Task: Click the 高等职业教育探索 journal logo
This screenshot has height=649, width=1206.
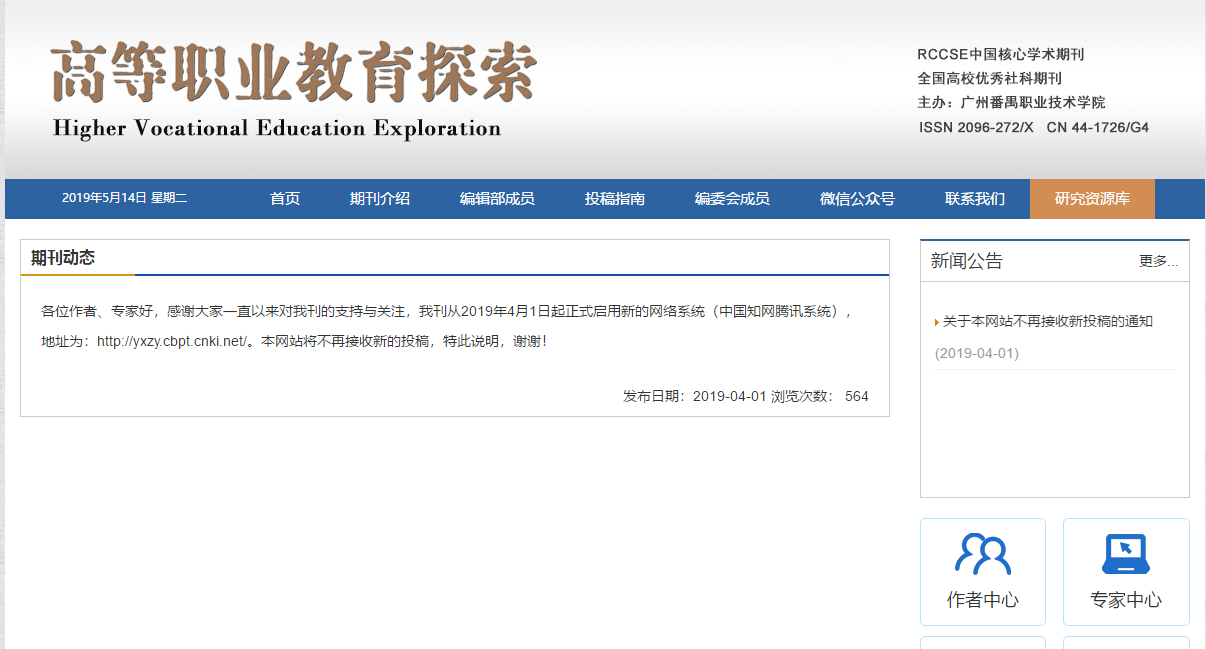Action: [x=293, y=73]
